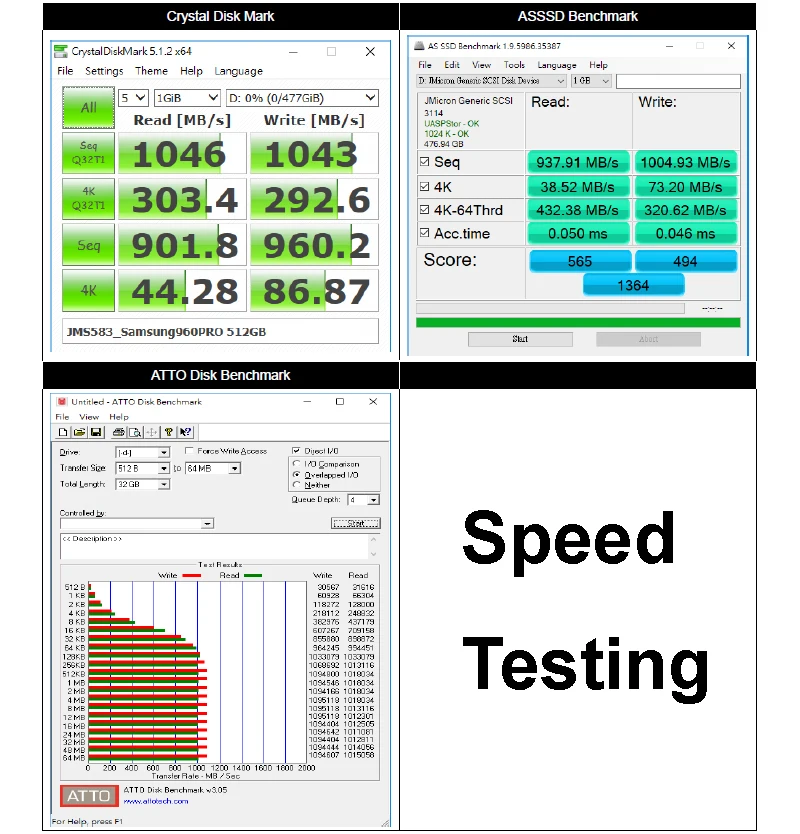This screenshot has height=834, width=800.
Task: Disable Direct I/O checkbox in ATTO
Action: click(x=296, y=451)
